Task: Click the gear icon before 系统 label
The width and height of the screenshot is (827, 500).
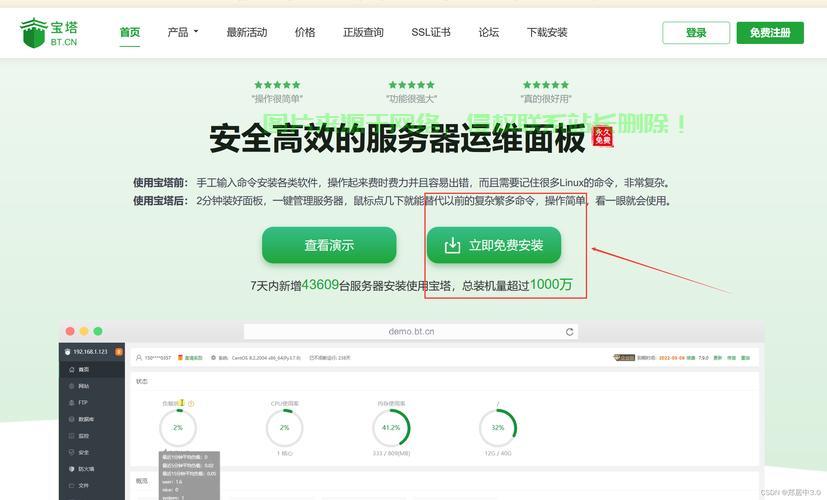Action: [213, 358]
